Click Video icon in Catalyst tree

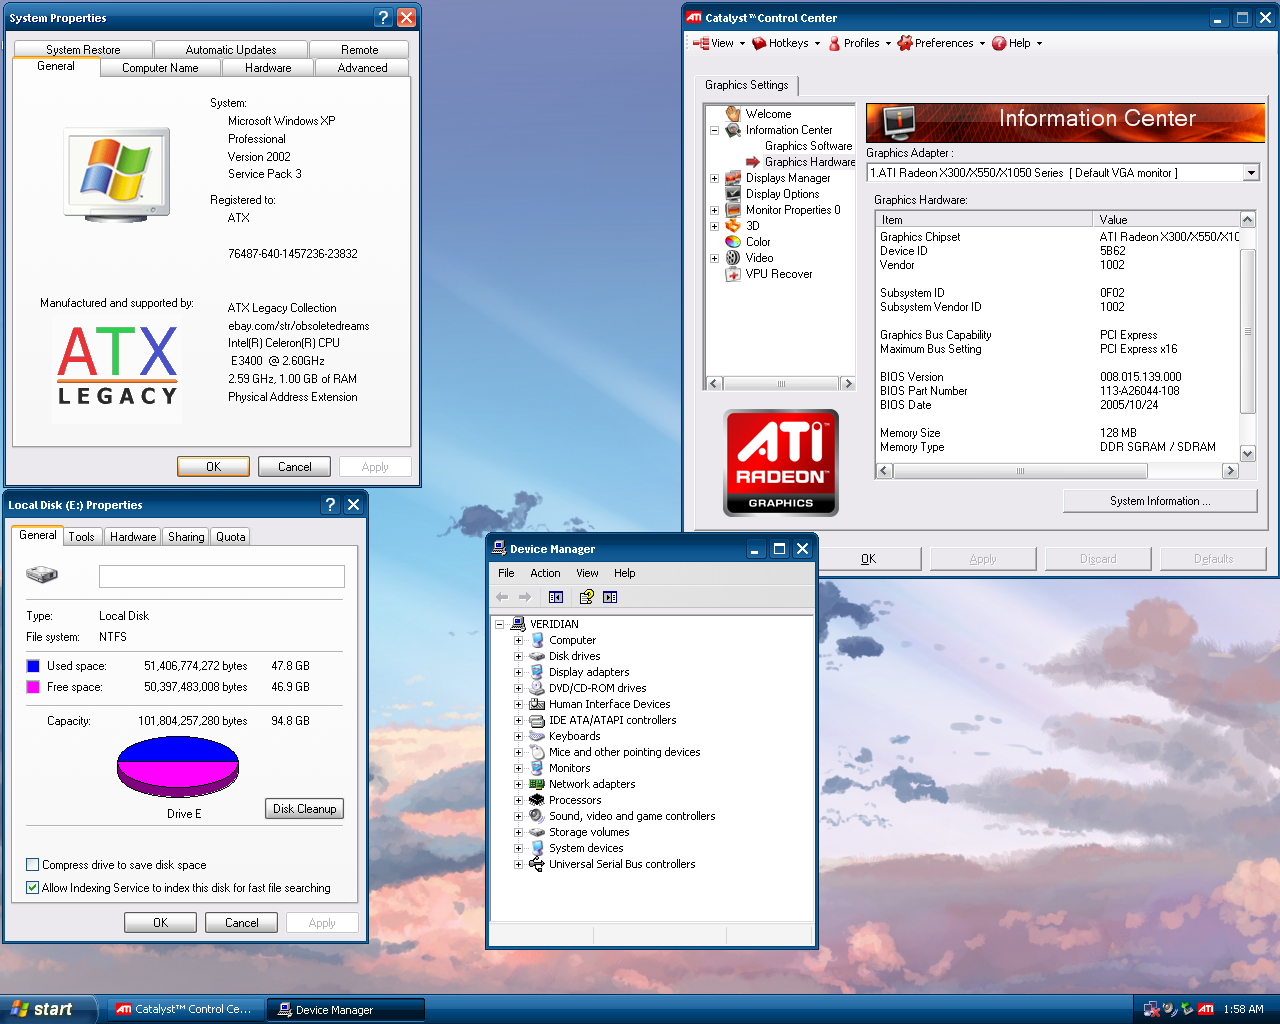click(x=733, y=258)
